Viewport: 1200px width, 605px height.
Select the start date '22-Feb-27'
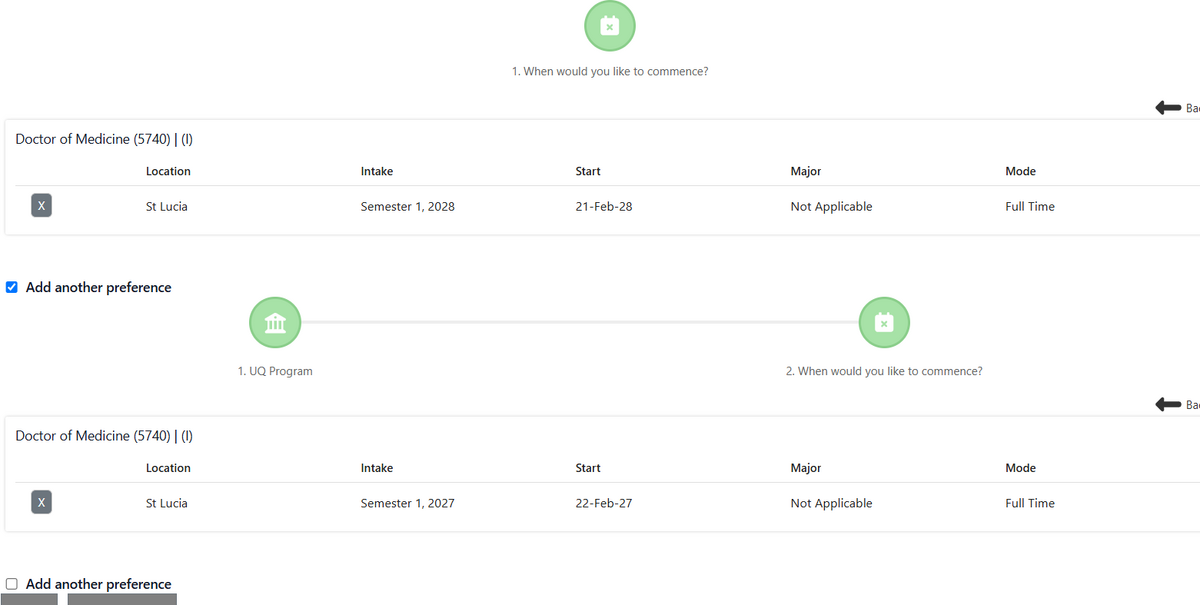(x=604, y=504)
